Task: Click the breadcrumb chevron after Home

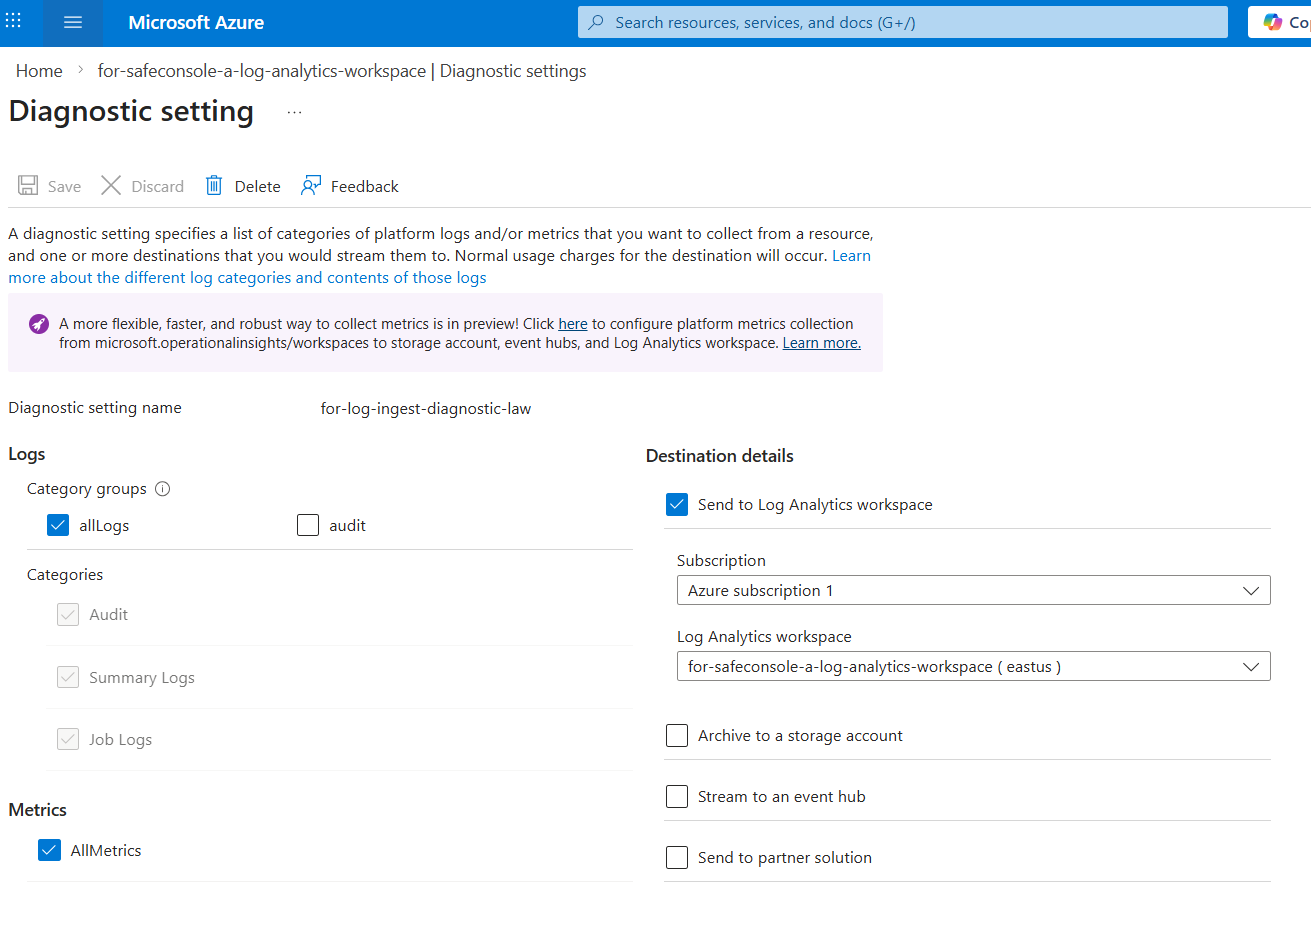Action: 80,71
